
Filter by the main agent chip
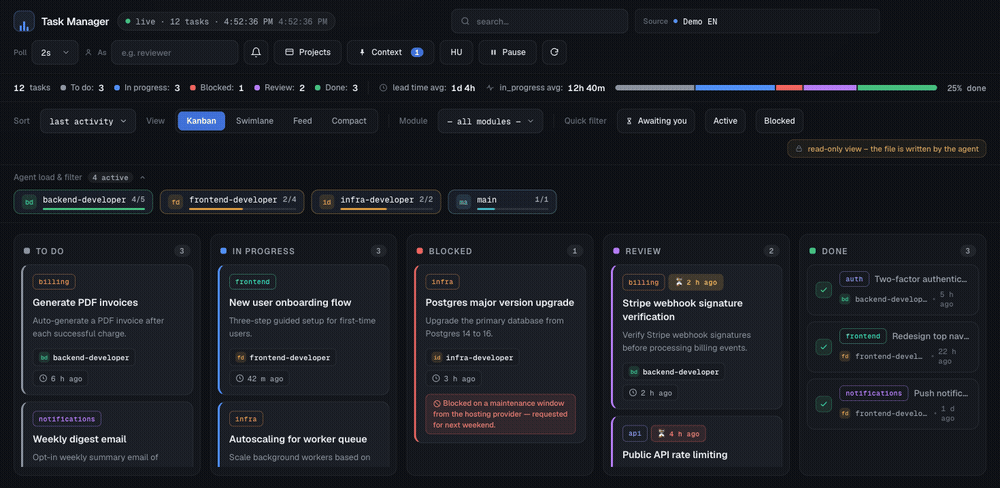[x=503, y=202]
